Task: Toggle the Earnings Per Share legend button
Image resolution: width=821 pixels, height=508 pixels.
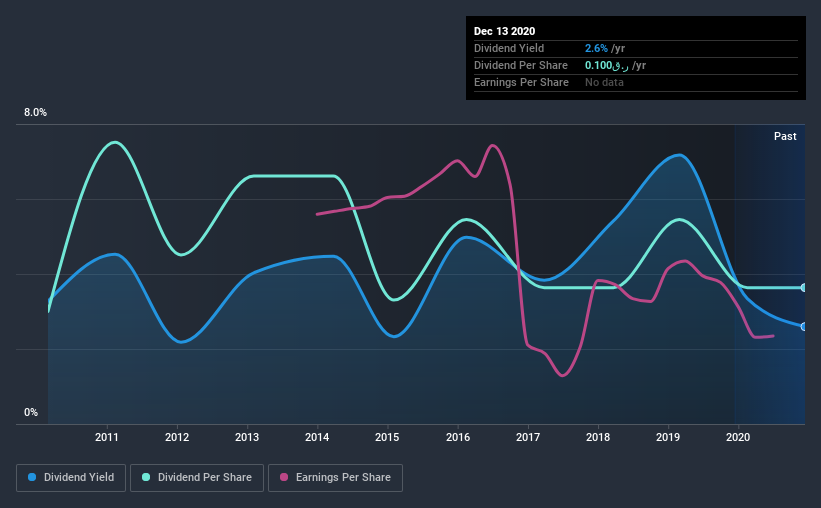Action: (x=335, y=478)
